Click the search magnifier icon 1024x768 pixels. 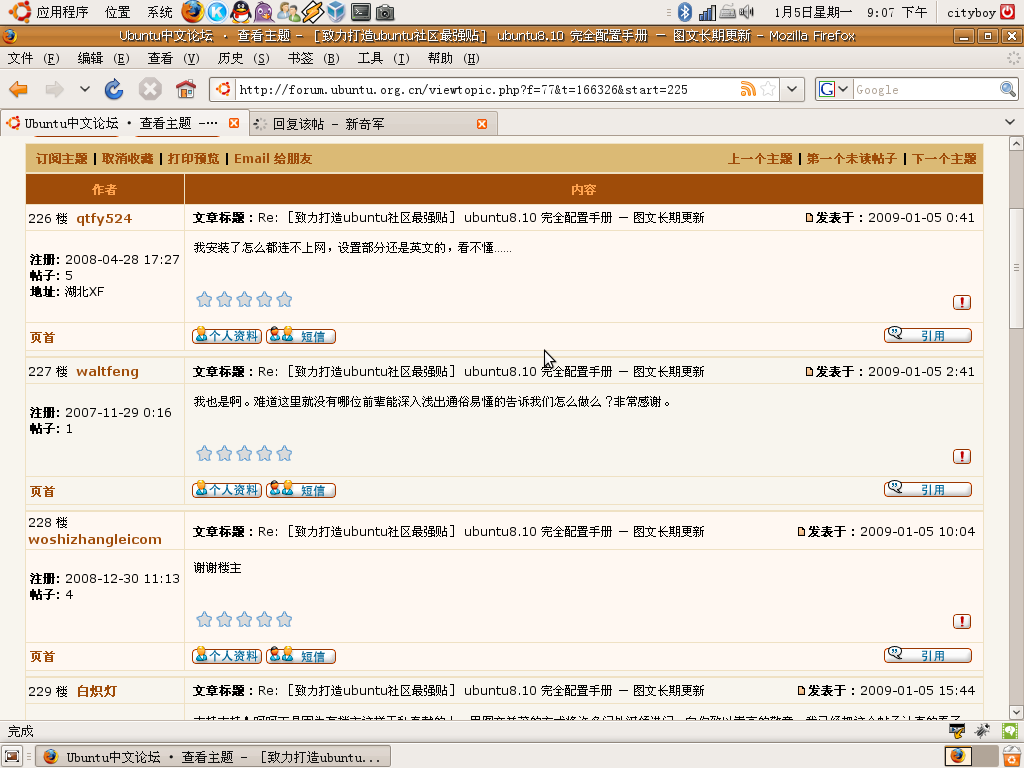coord(1007,89)
